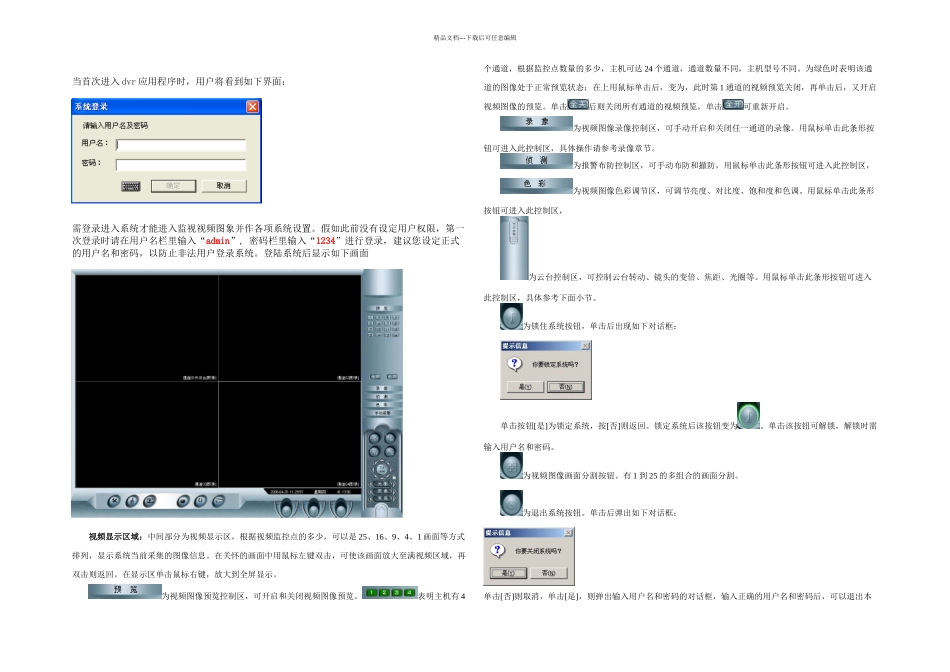Viewport: 950px width, 672px height.
Task: Open the soft keyboard icon in login dialog
Action: [130, 186]
